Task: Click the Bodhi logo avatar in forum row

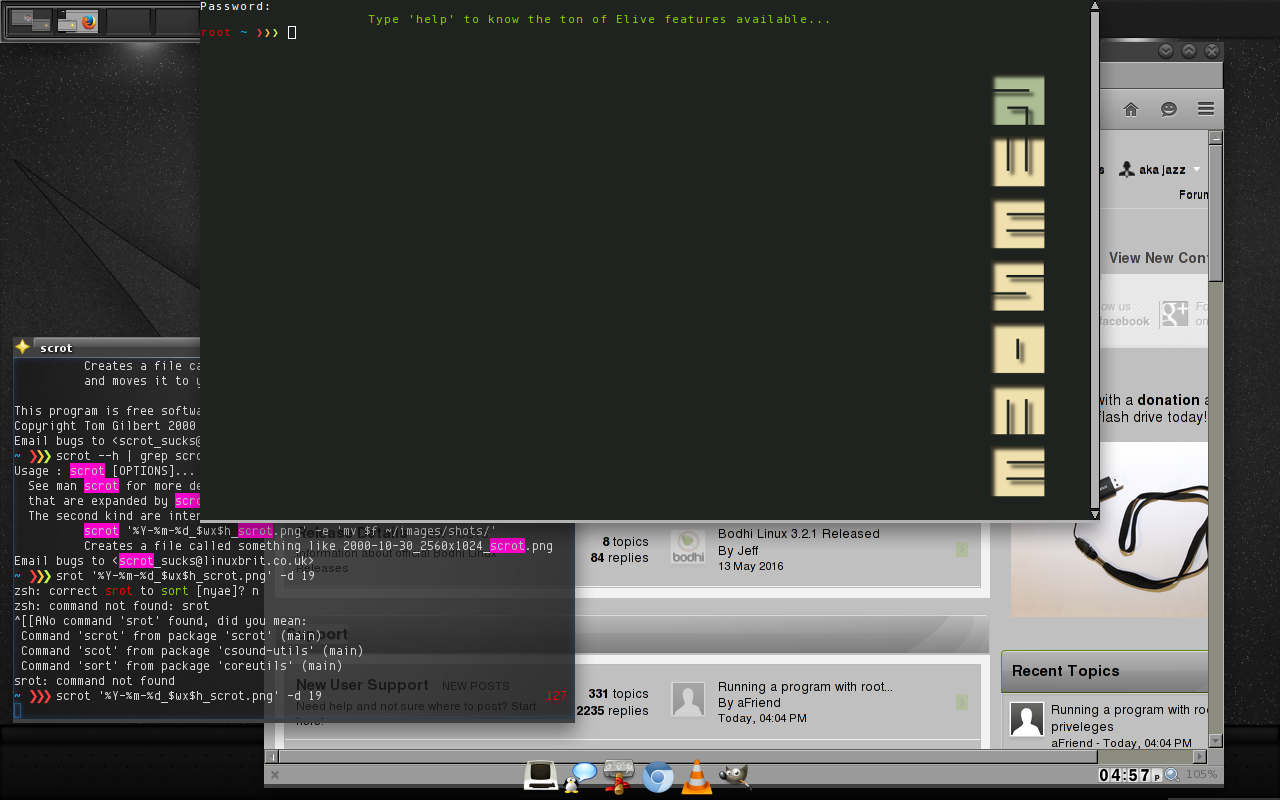Action: (688, 546)
